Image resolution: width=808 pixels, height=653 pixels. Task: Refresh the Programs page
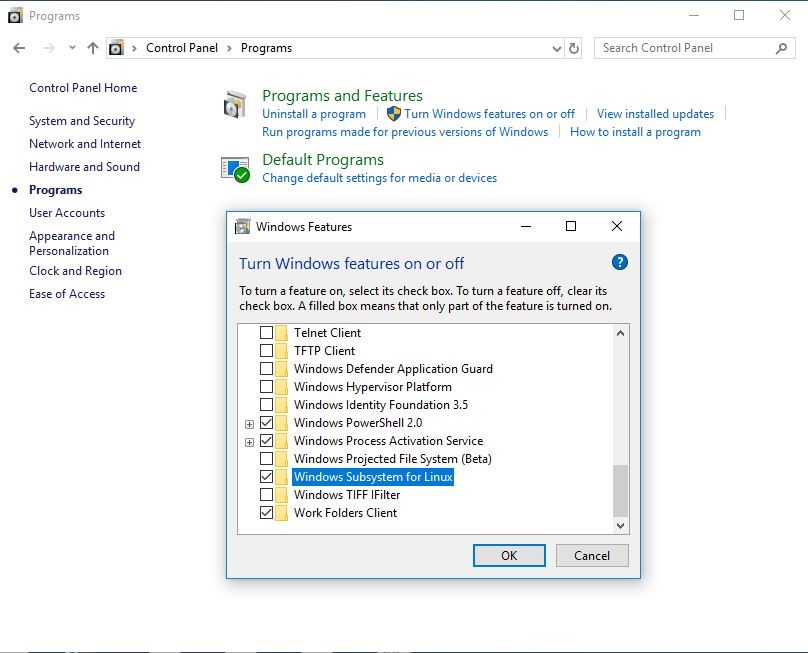point(574,48)
